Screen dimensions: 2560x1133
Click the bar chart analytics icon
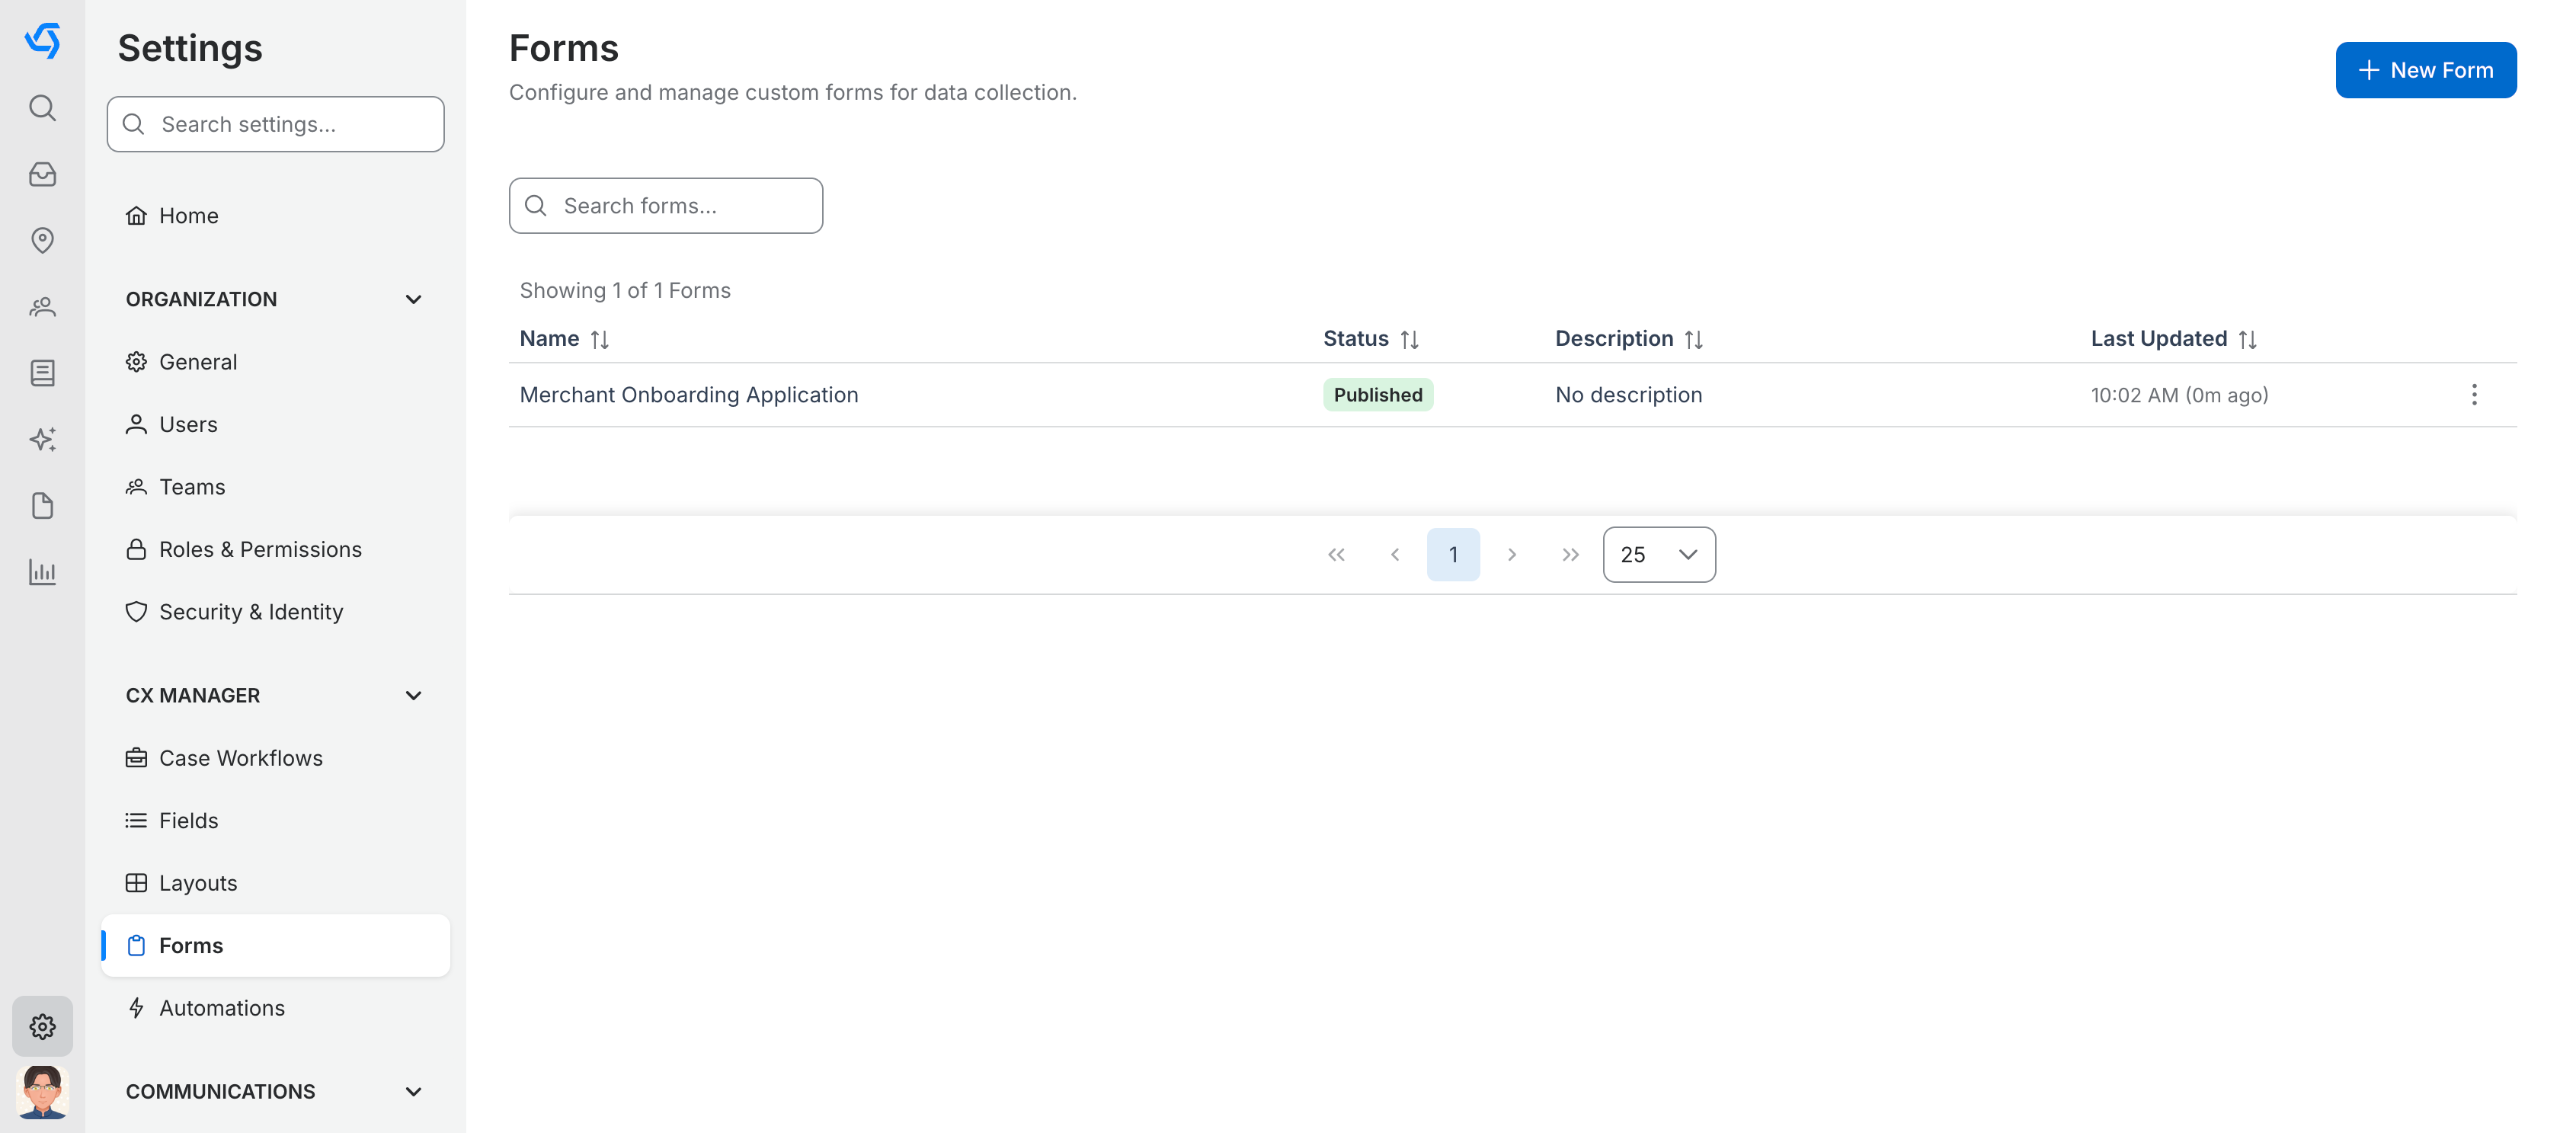42,572
